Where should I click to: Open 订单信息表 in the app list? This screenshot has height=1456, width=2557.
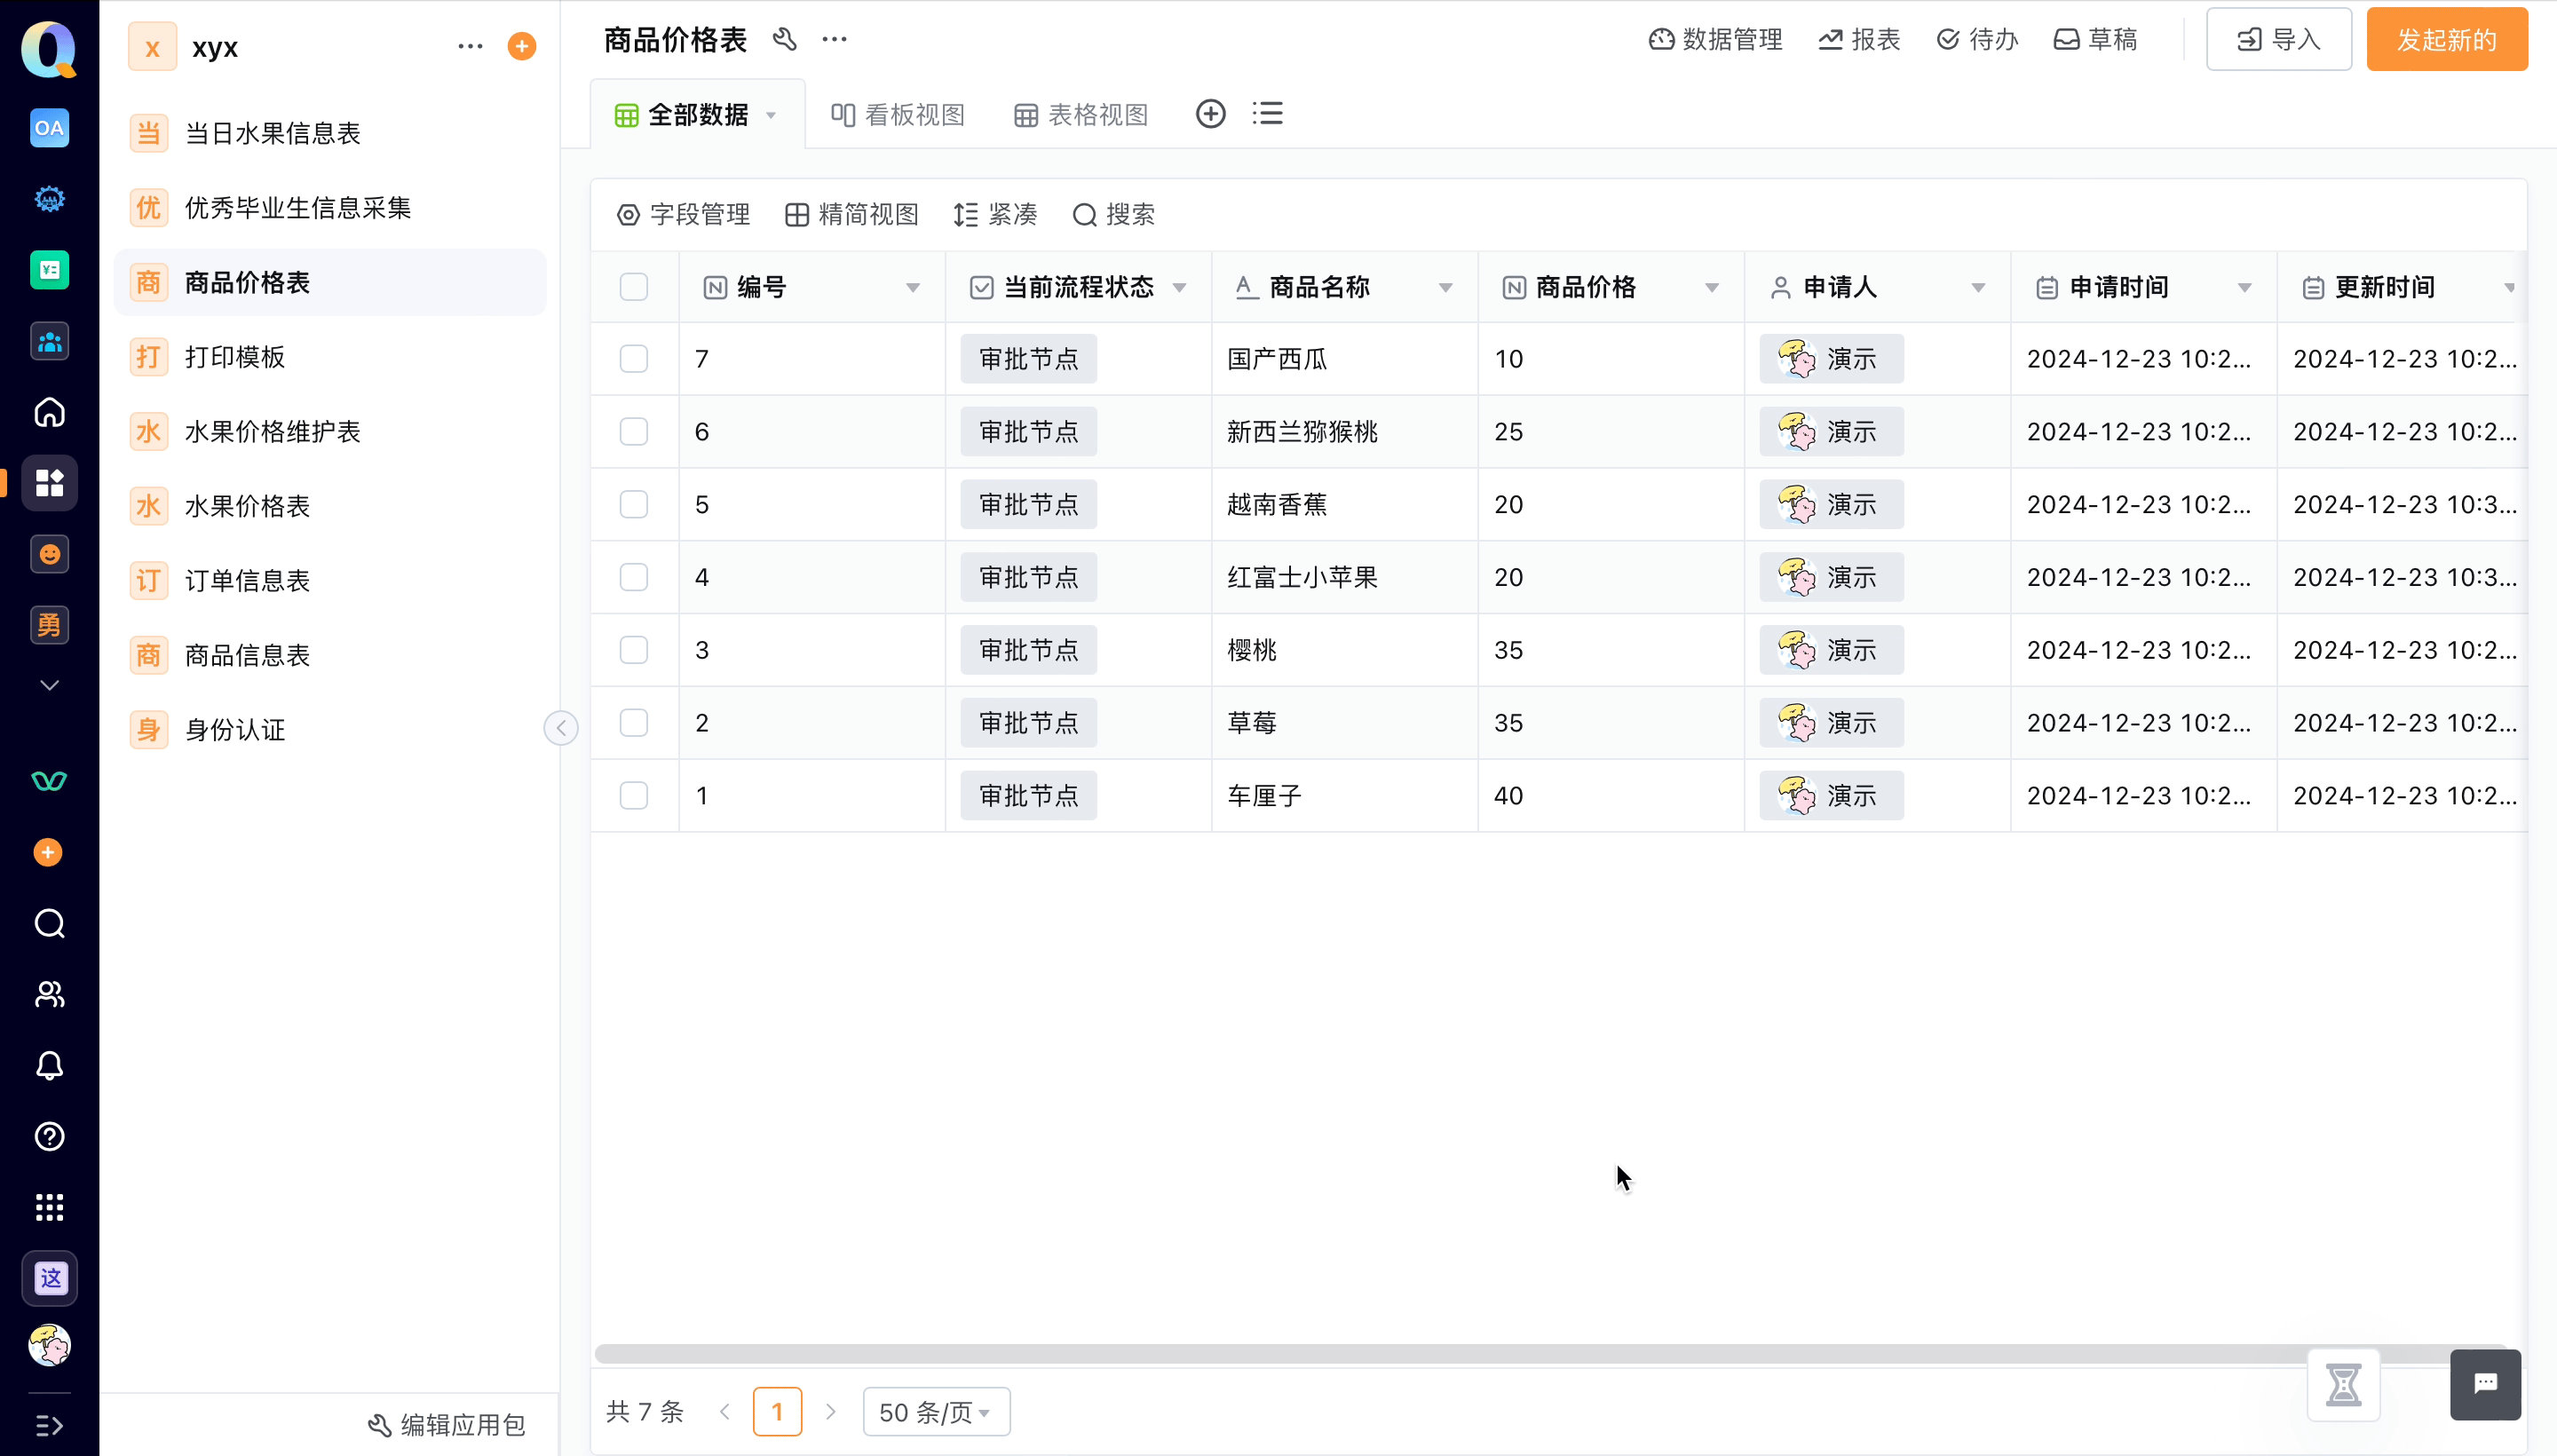pos(330,580)
